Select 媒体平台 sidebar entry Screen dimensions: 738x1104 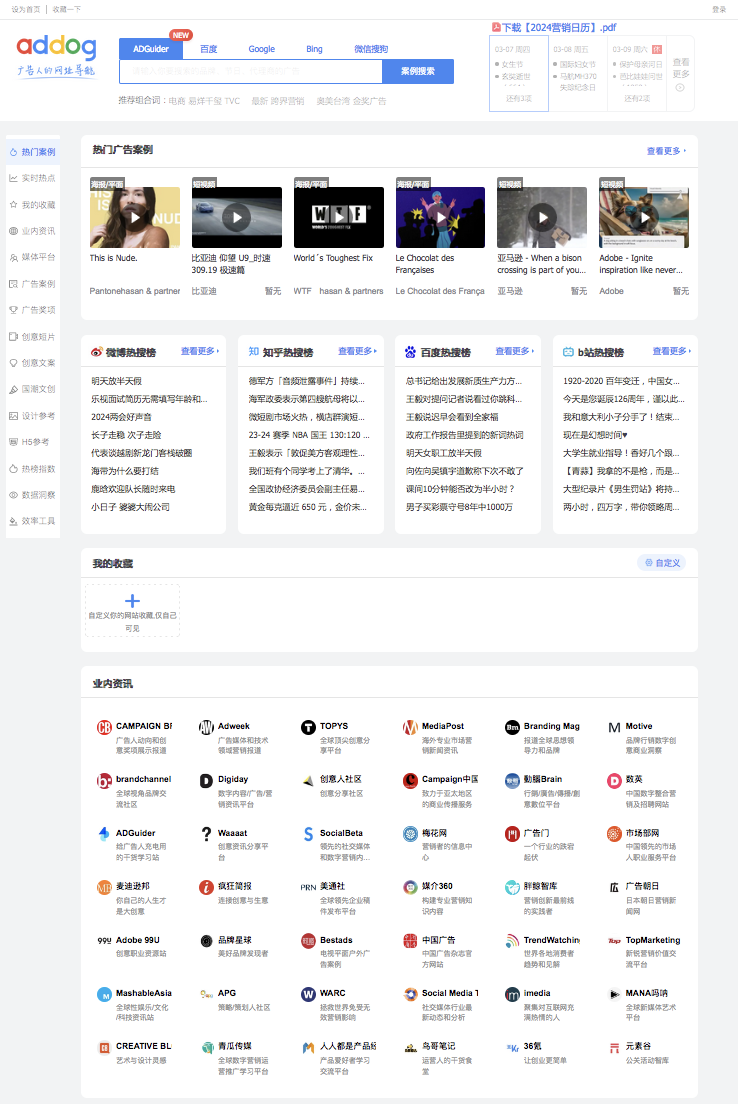tap(32, 258)
